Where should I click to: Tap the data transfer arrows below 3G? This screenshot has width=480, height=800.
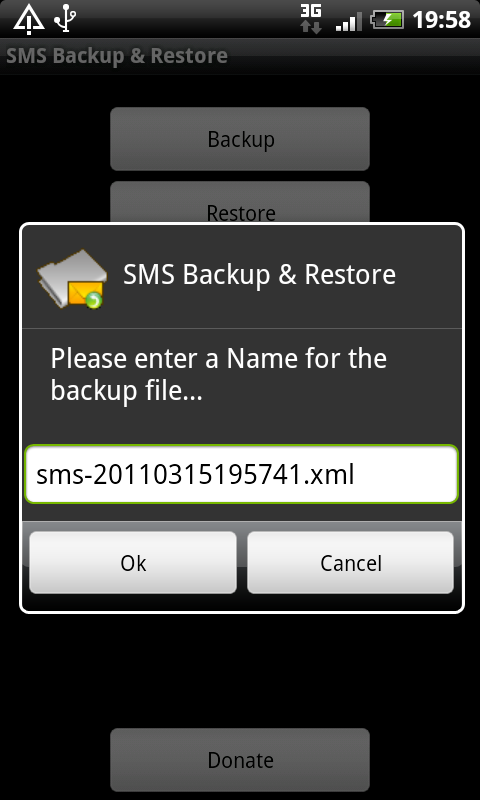point(311,27)
